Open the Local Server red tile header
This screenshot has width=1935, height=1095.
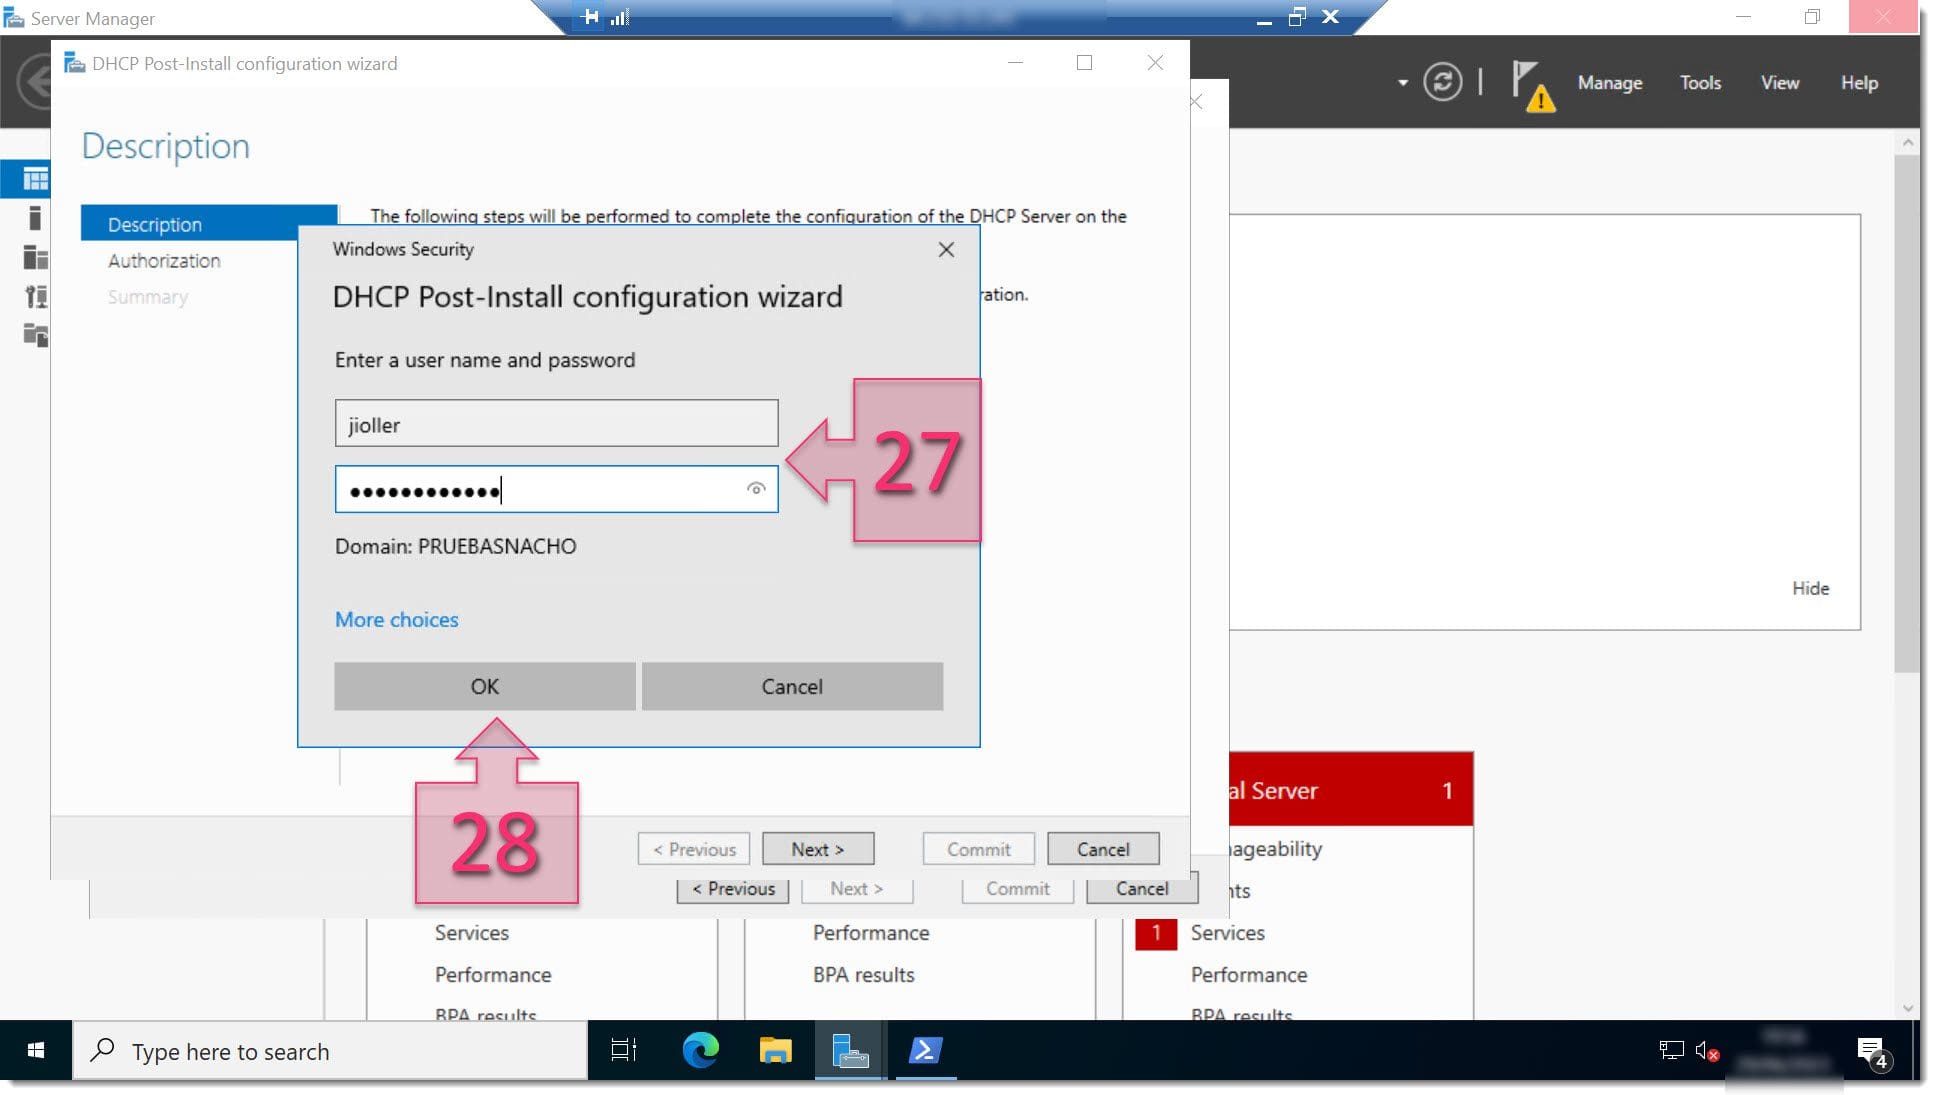(1351, 790)
